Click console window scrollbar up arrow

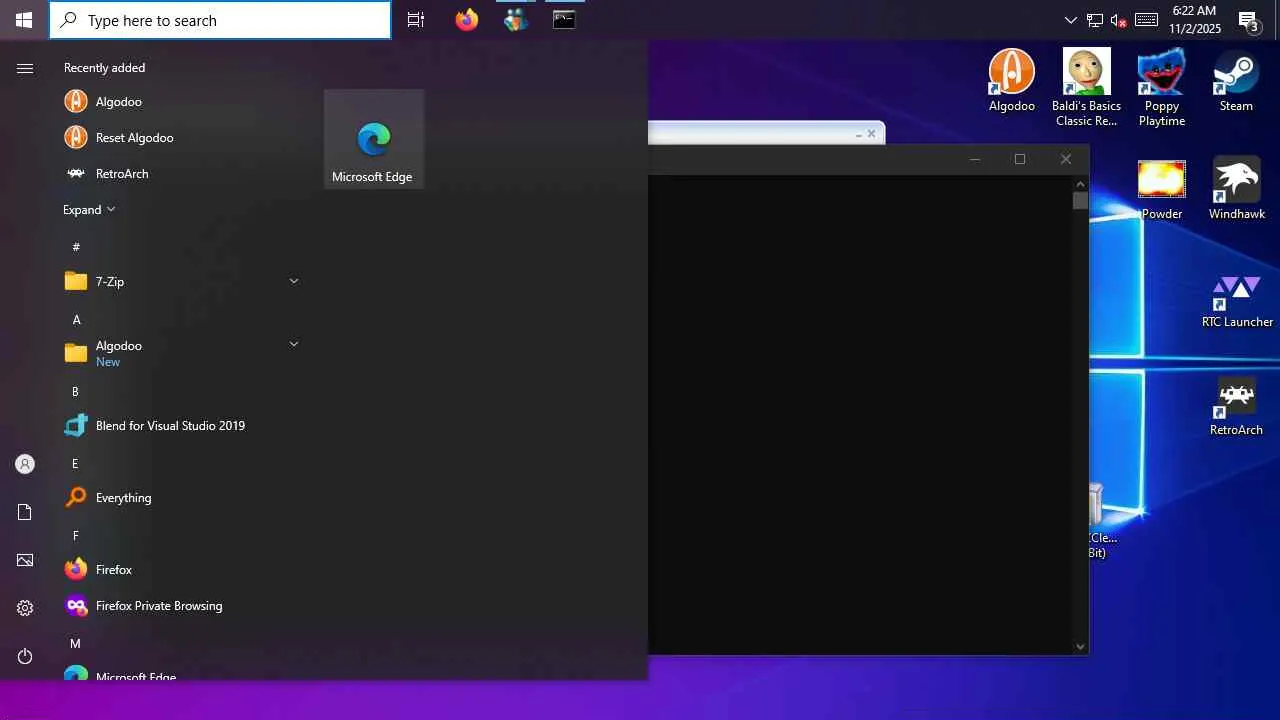click(x=1080, y=184)
